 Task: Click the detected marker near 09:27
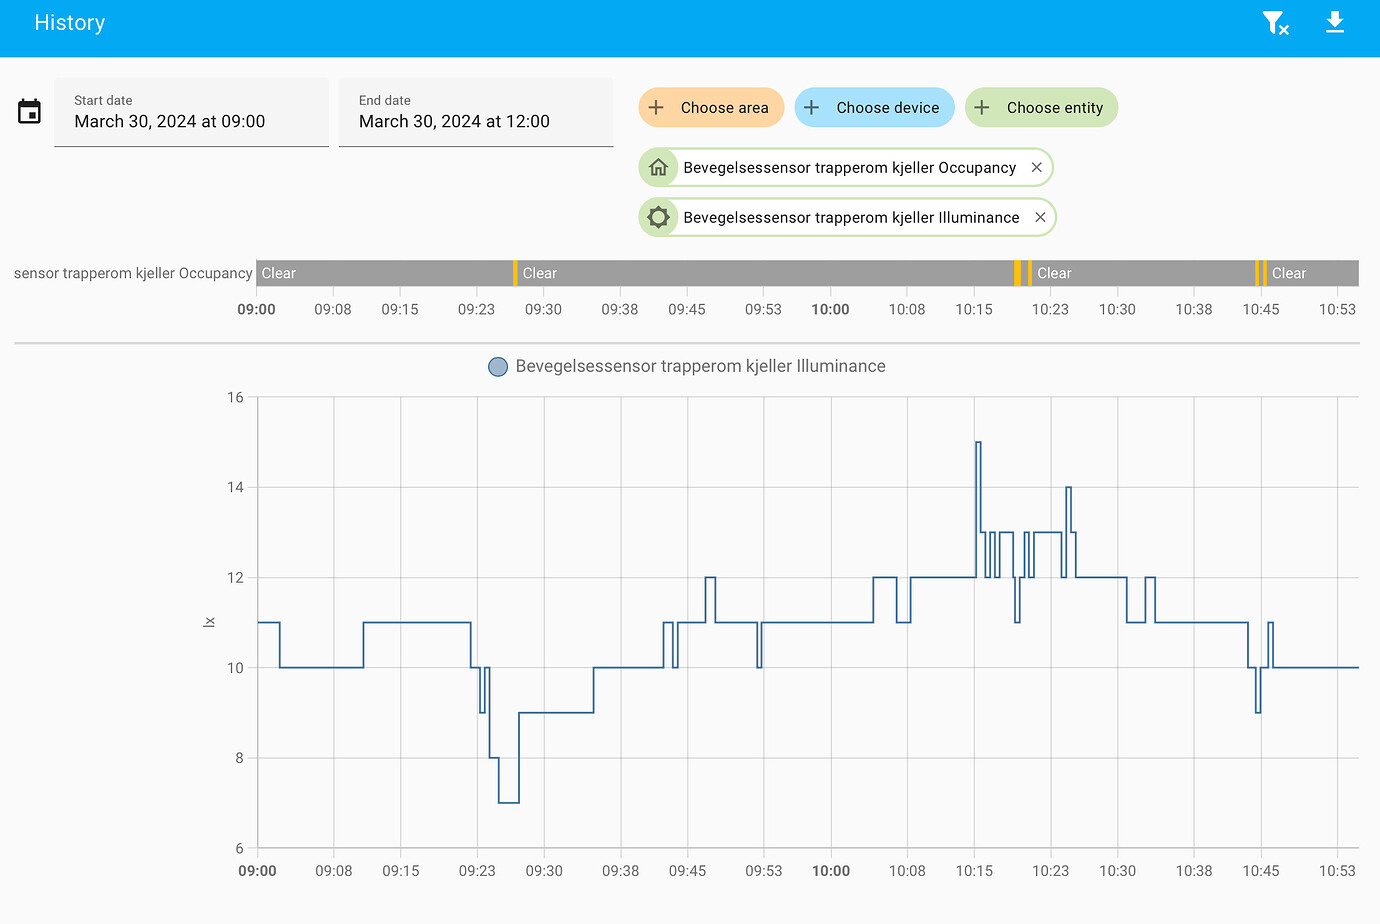(x=515, y=273)
